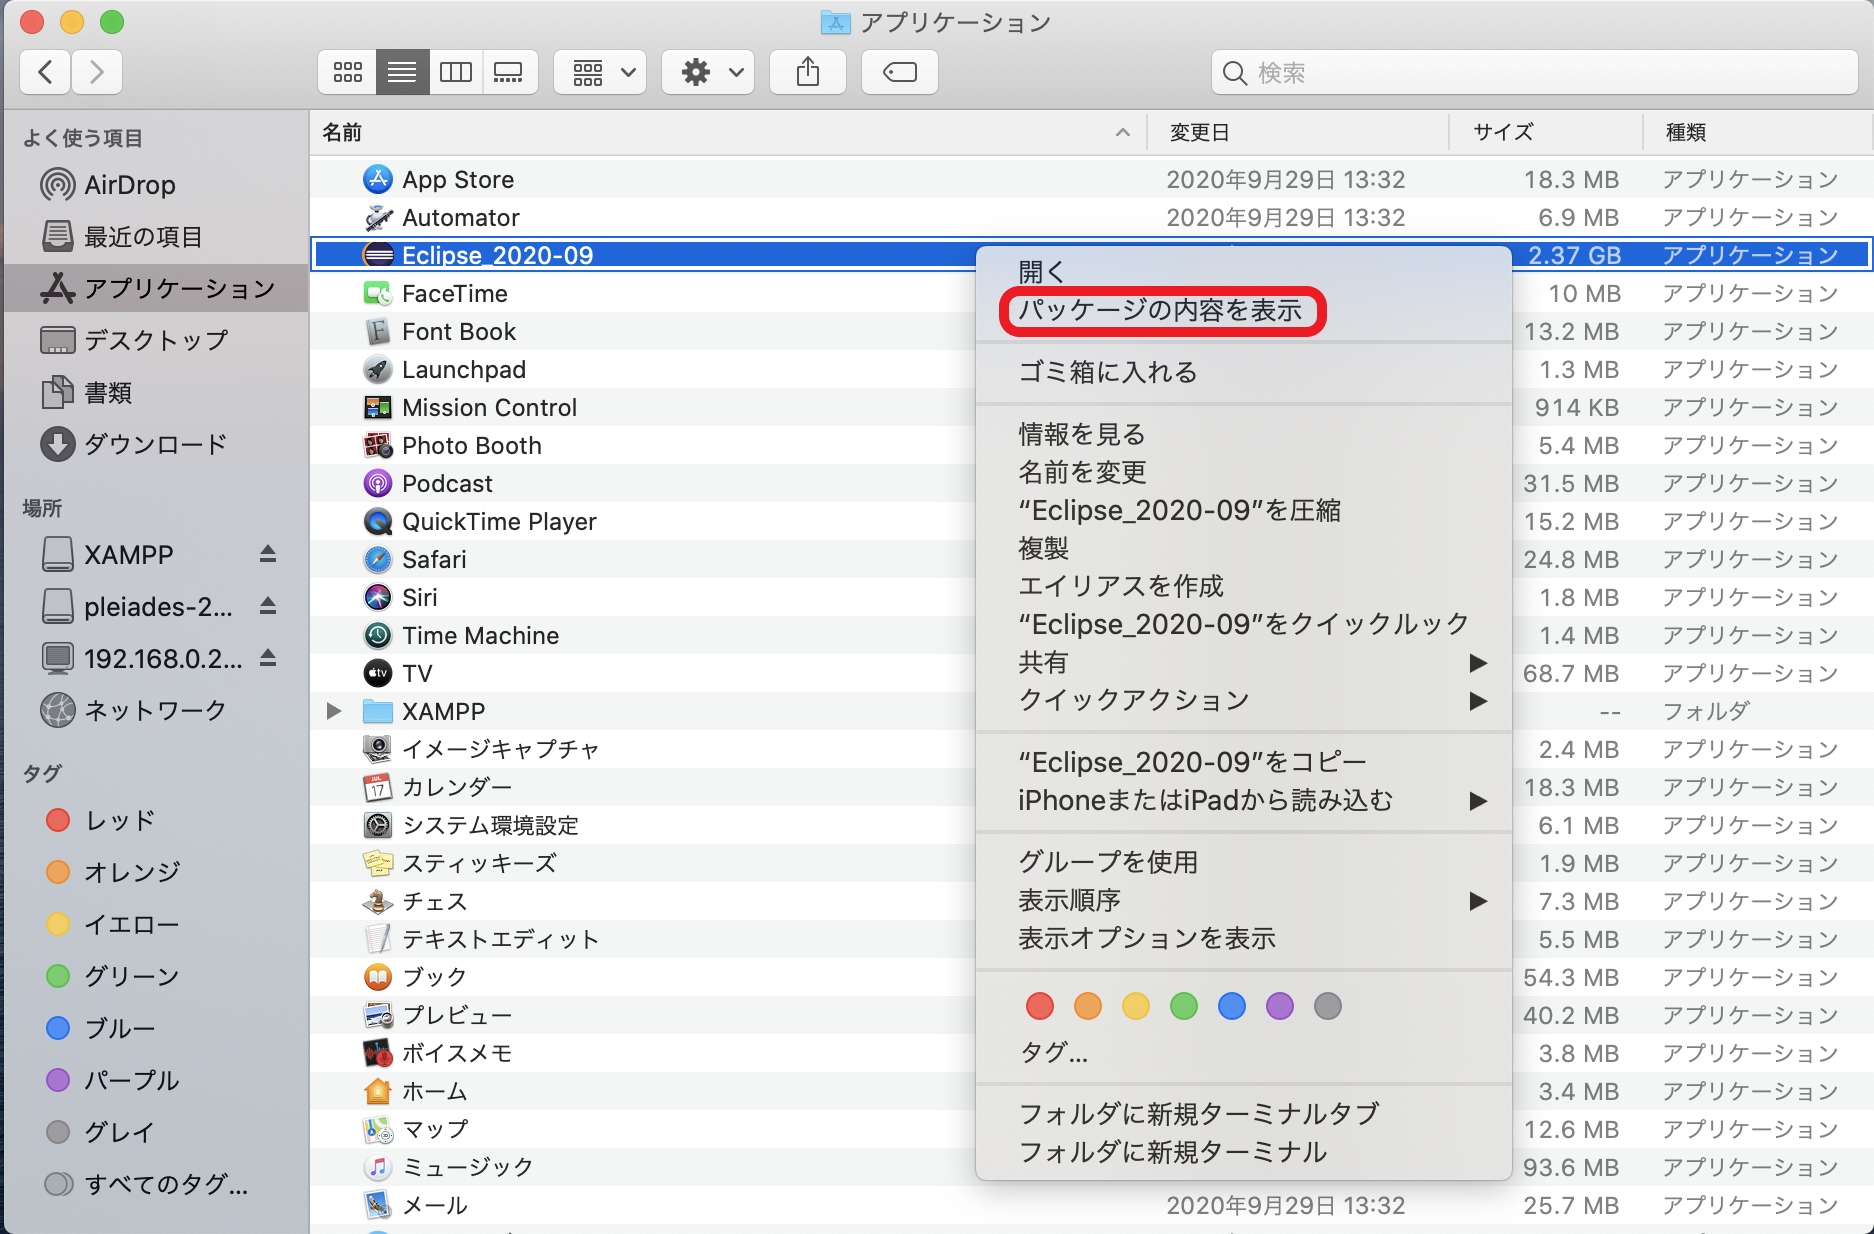Open the クイックアクション submenu
The height and width of the screenshot is (1234, 1874).
click(1243, 700)
